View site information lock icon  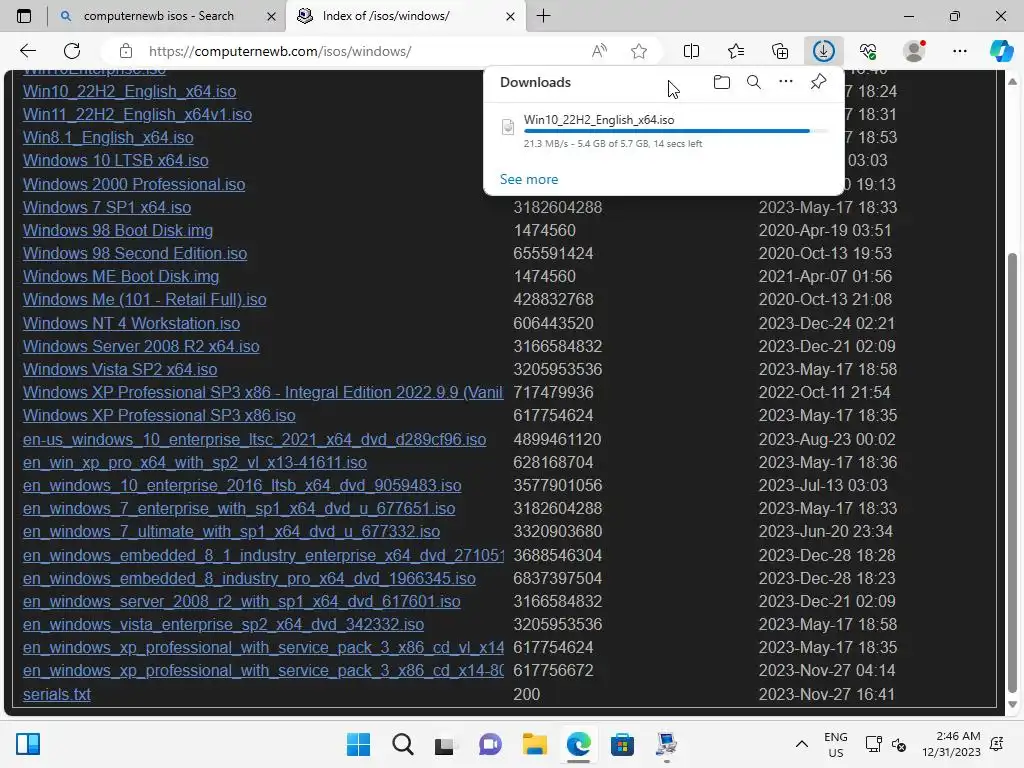click(x=126, y=51)
